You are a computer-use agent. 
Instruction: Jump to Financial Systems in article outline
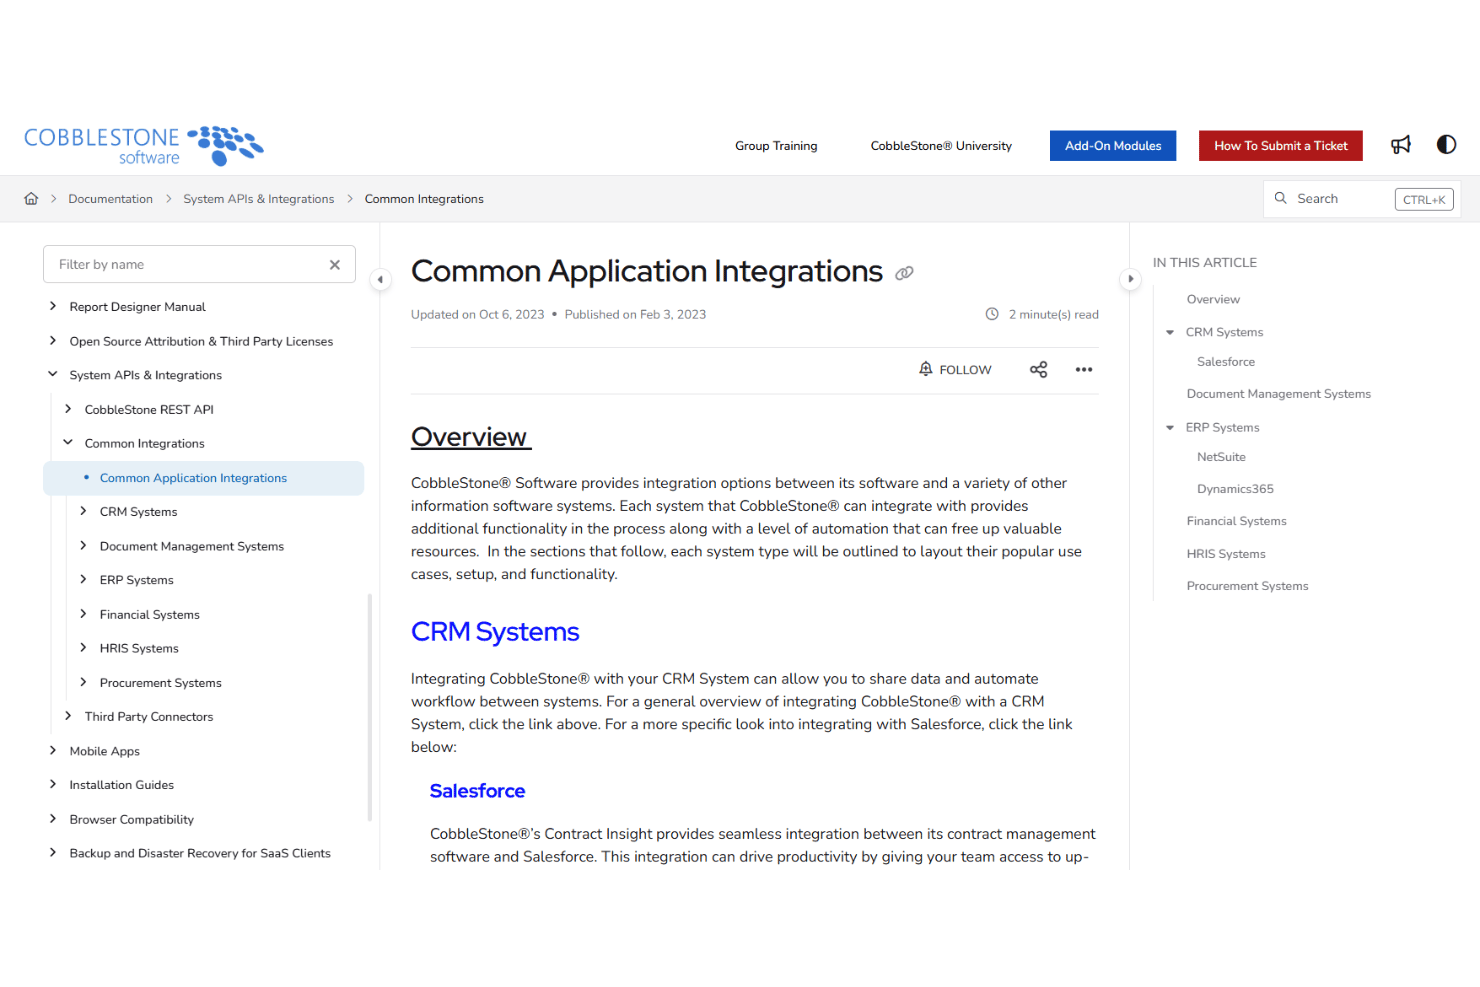tap(1237, 521)
